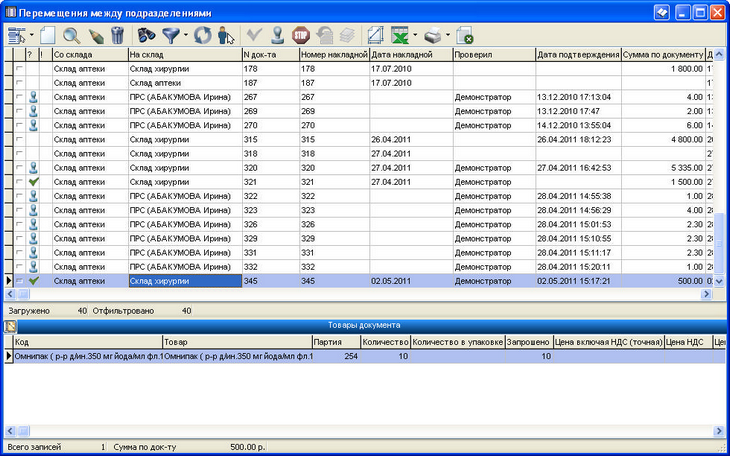Viewport: 730px width, 456px height.
Task: Tick the checkbox for document 315
Action: [19, 139]
